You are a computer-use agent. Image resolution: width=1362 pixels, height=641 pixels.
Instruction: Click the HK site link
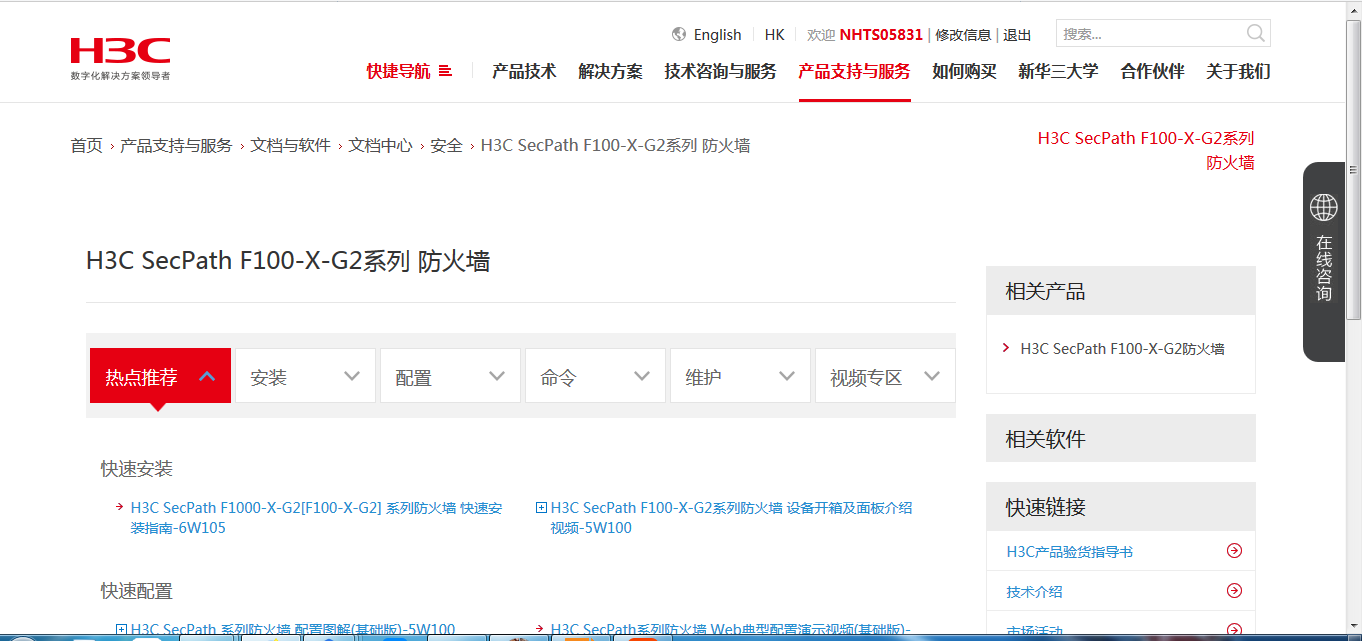(774, 34)
